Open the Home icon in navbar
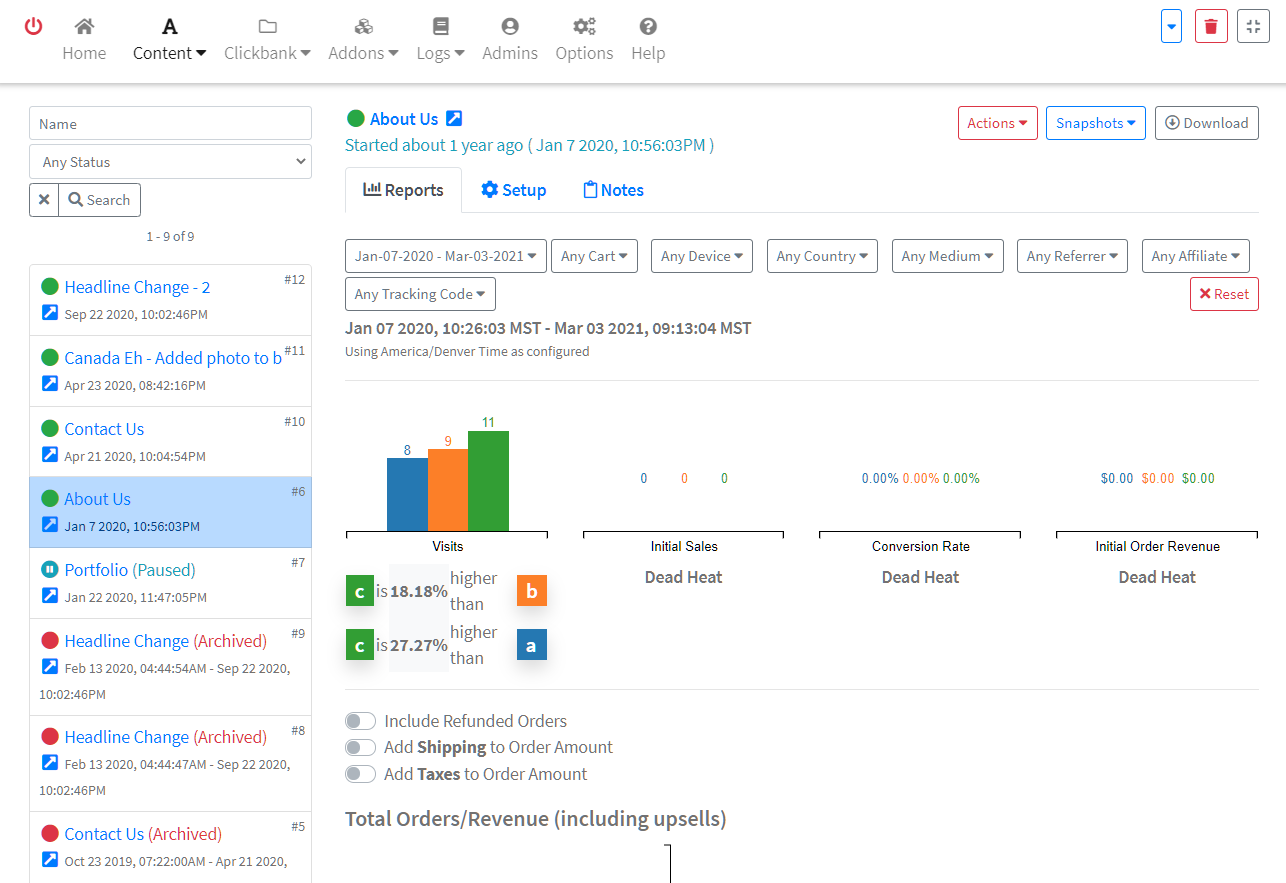The width and height of the screenshot is (1286, 883). pos(84,27)
